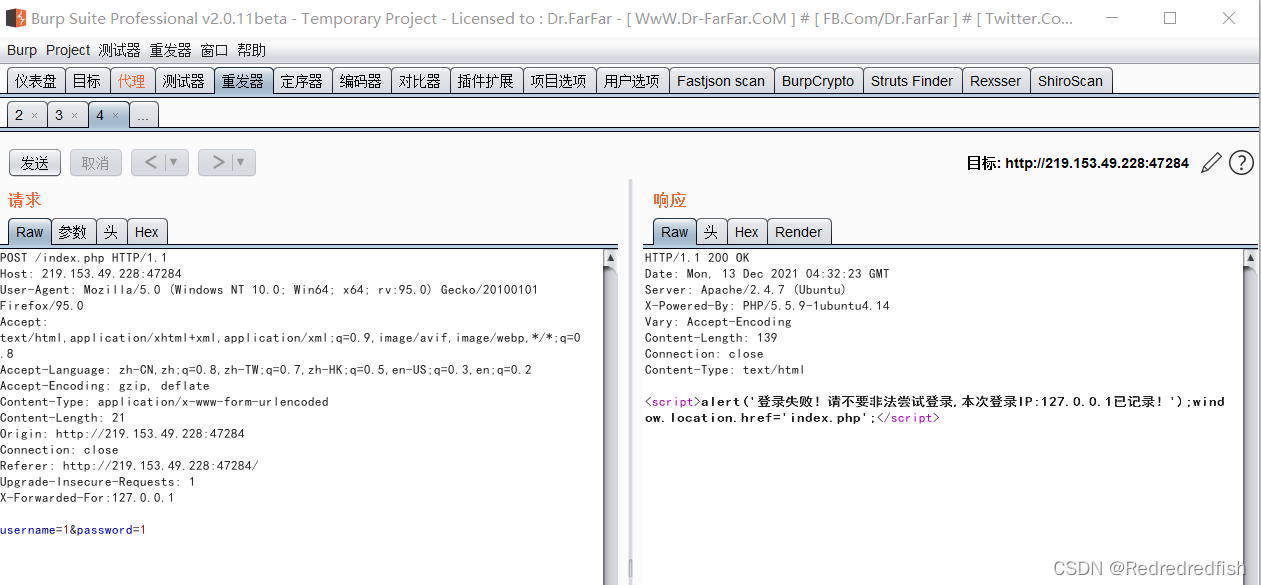Switch to the 插件扩展 tab

click(486, 81)
